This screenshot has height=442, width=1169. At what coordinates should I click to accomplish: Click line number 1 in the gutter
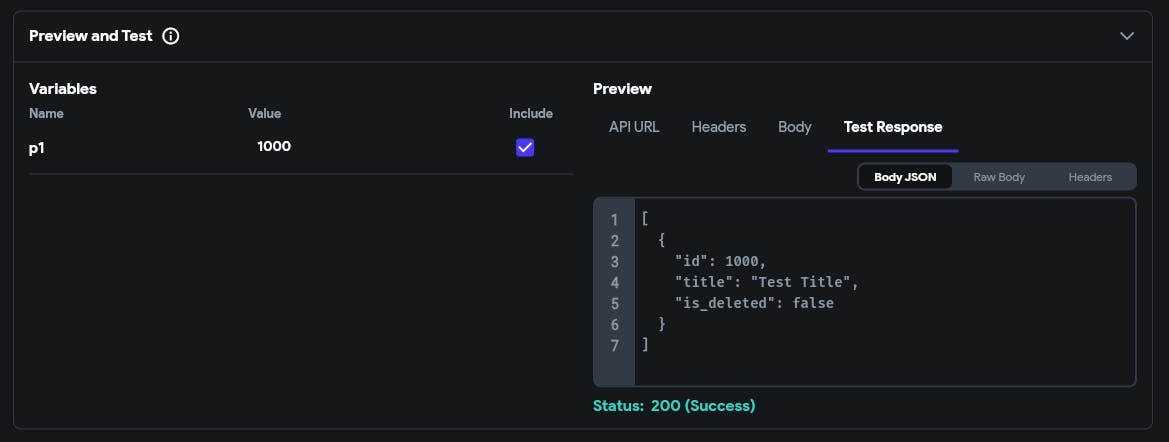[614, 219]
